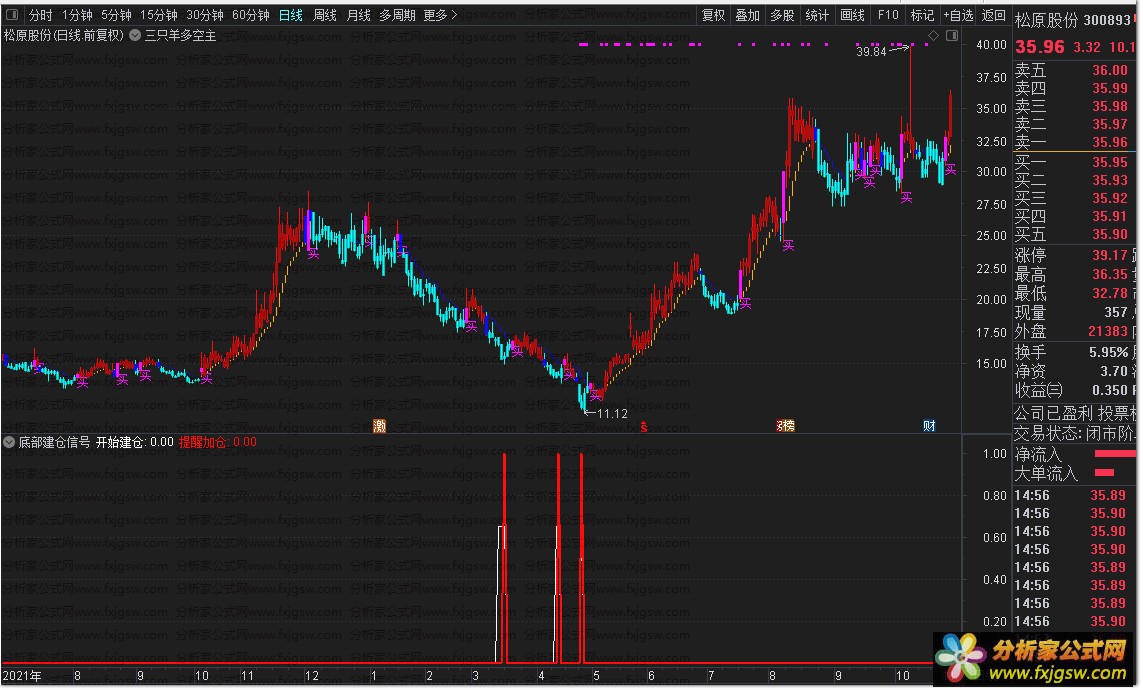This screenshot has height=690, width=1143.
Task: Select the 15分钟 period
Action: coord(158,15)
